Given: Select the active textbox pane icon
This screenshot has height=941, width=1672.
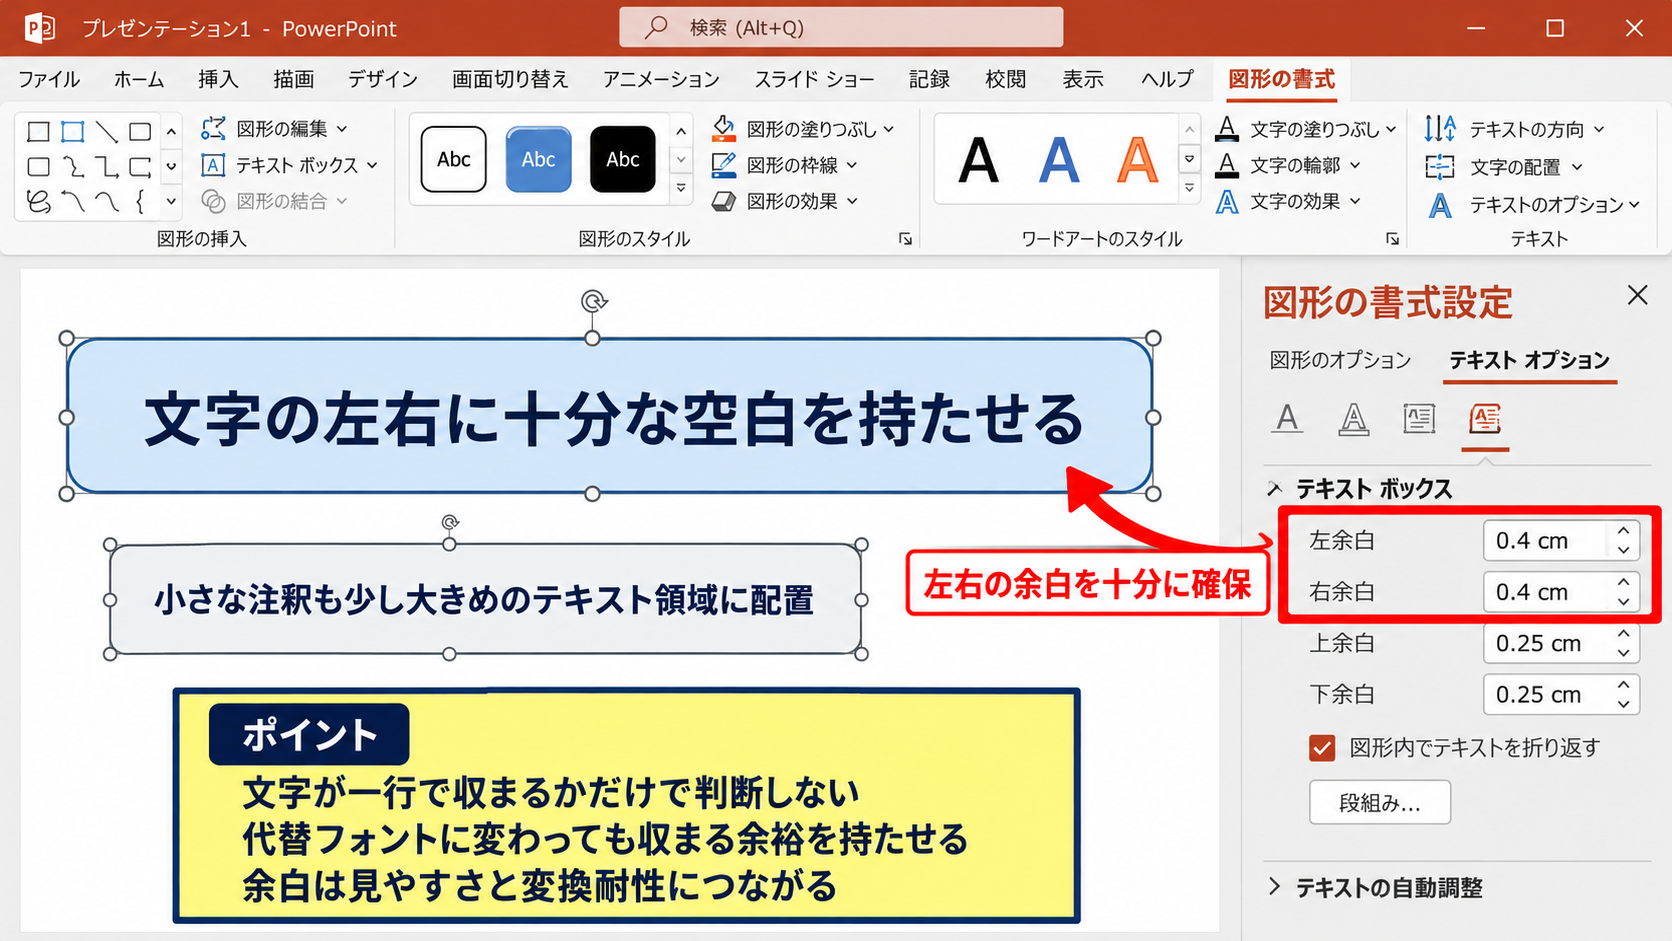Looking at the screenshot, I should point(1485,418).
